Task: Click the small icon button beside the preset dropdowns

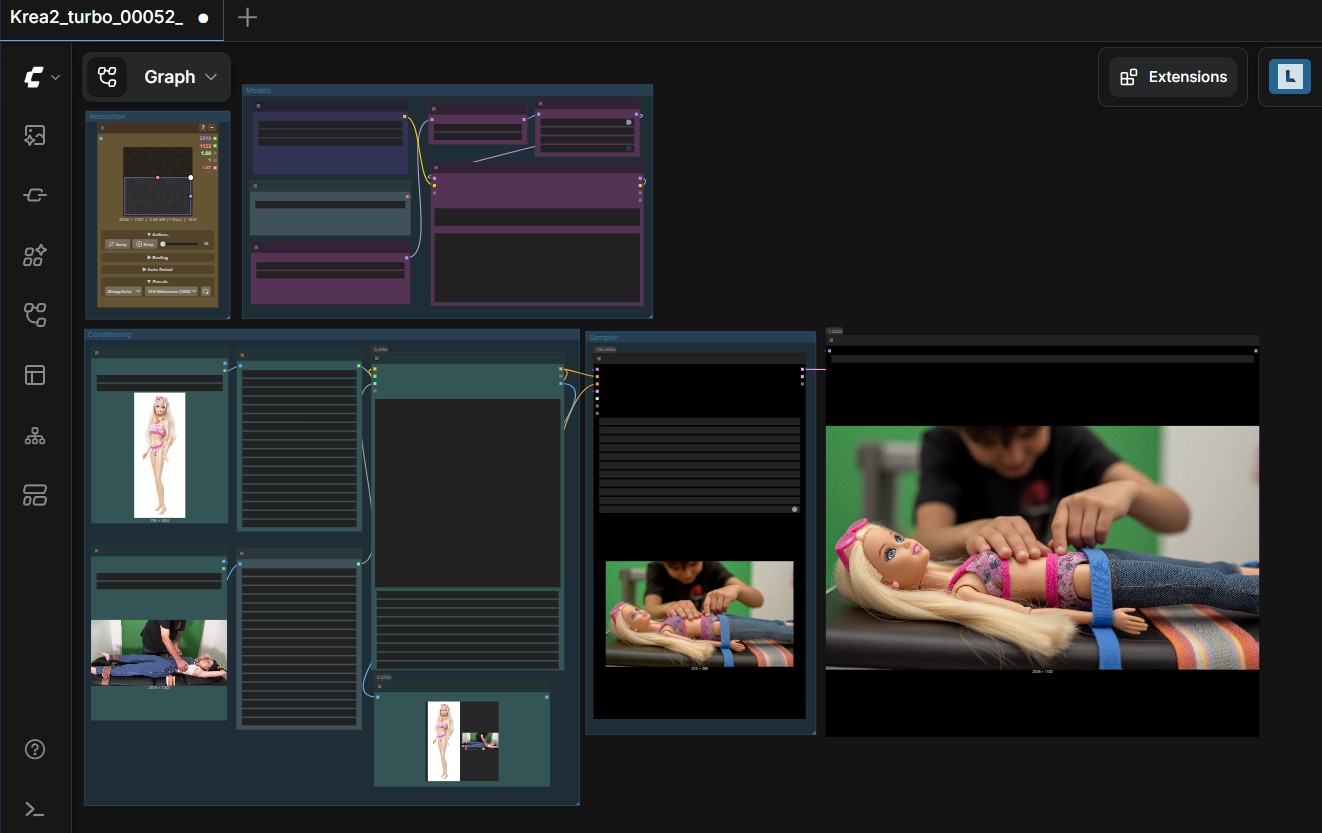Action: coord(205,291)
